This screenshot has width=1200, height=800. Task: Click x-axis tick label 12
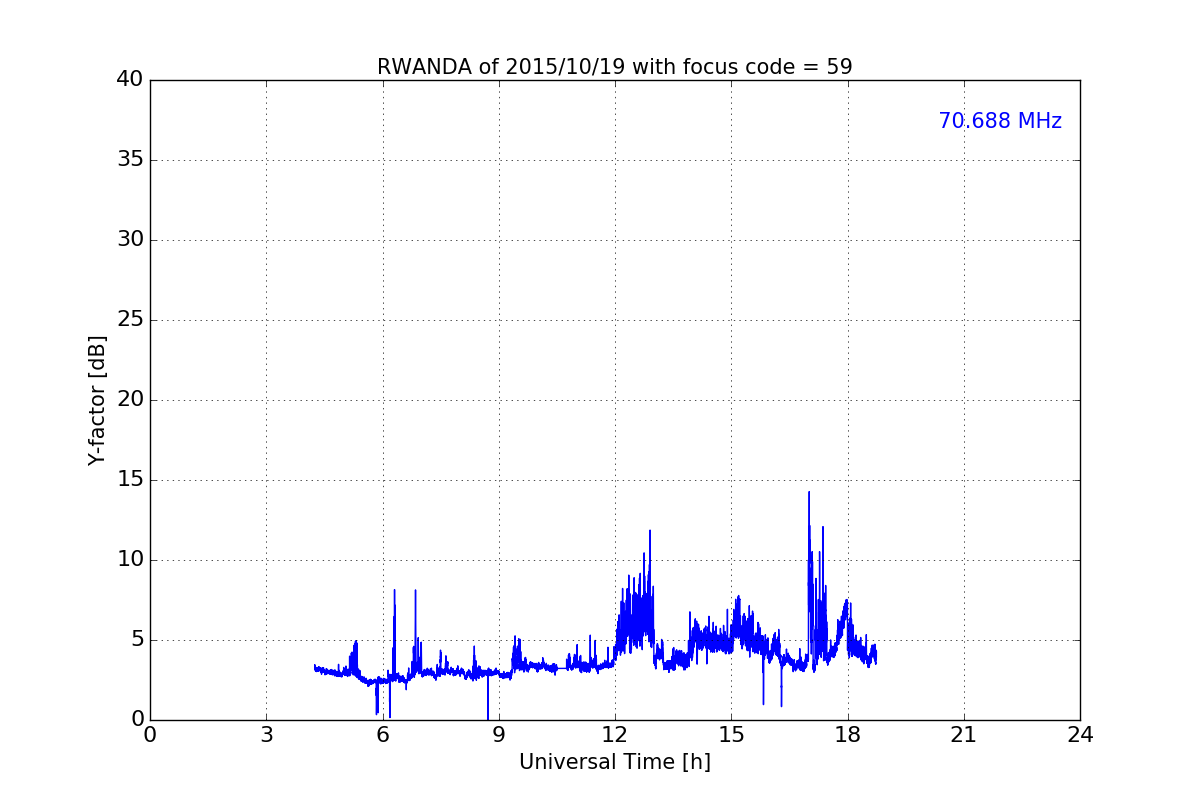[x=615, y=734]
